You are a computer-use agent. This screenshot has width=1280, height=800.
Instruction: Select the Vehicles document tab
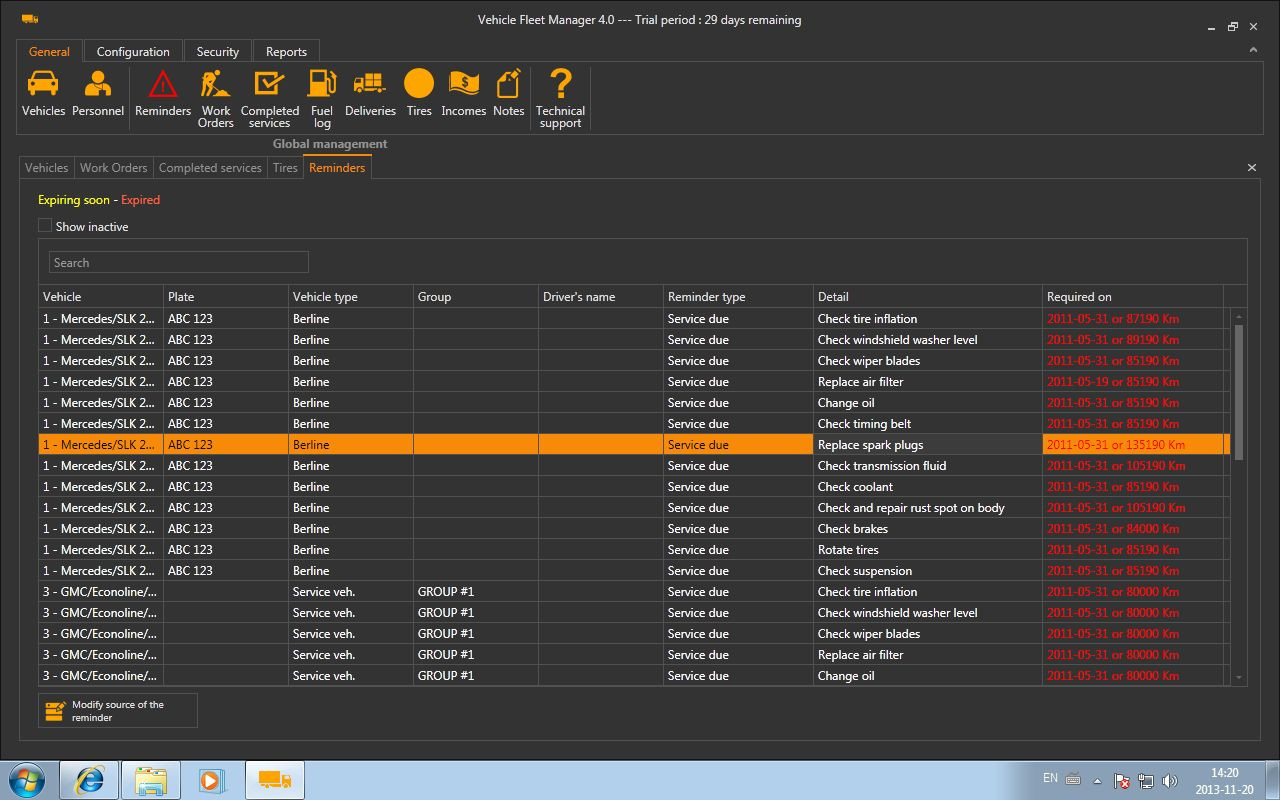tap(47, 168)
